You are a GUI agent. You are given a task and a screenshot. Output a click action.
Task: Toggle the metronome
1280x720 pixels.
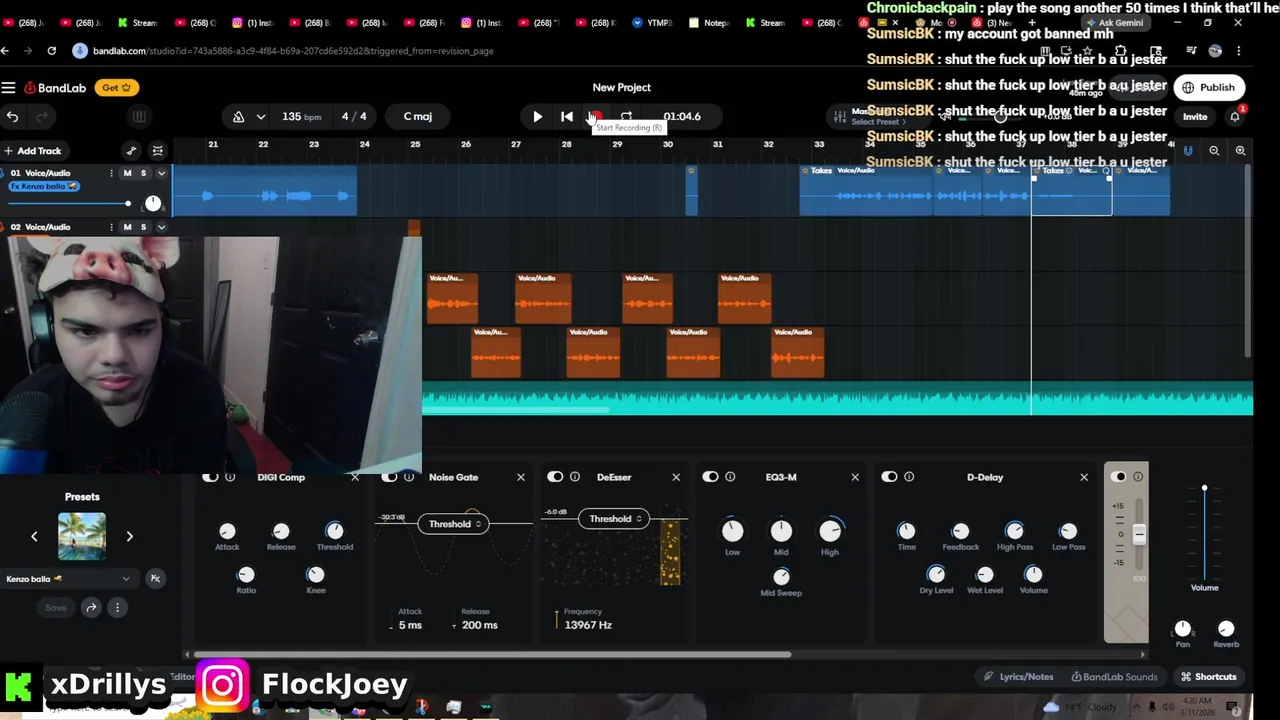pos(238,117)
